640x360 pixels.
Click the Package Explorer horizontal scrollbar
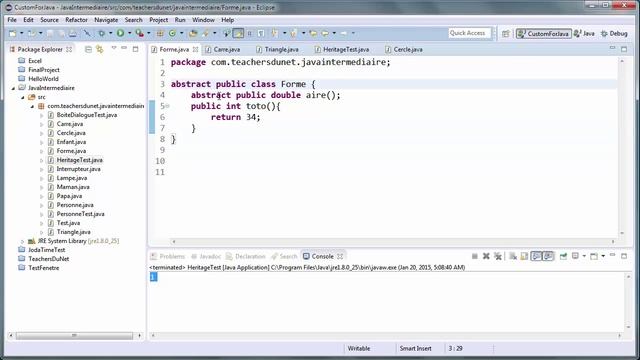[74, 336]
